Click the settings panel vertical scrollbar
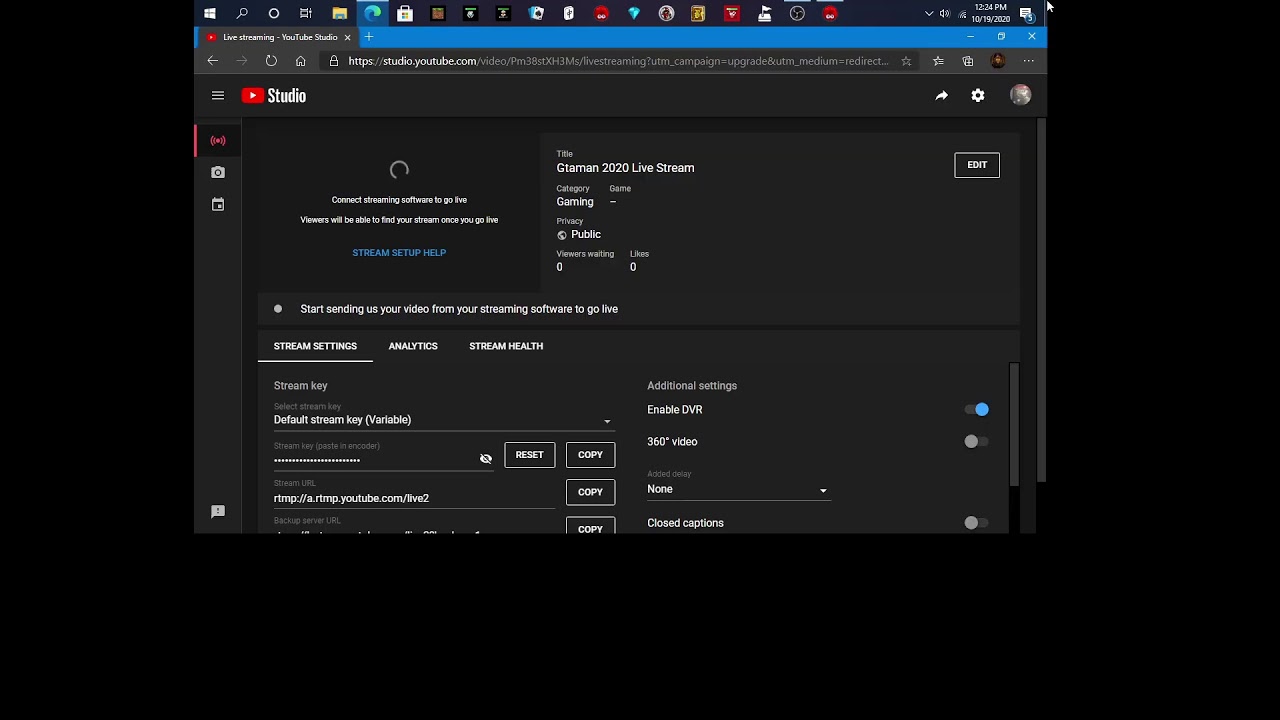 coord(1014,425)
